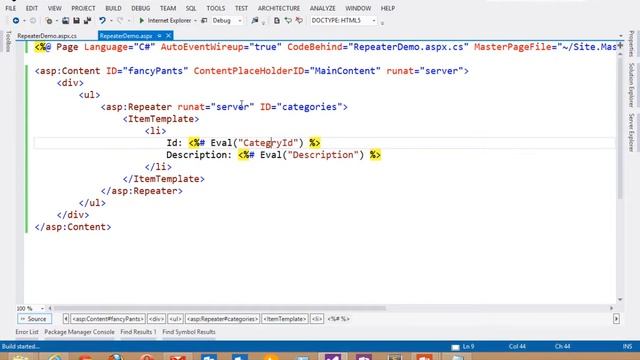The height and width of the screenshot is (360, 640).
Task: Open the Find Symbol Results tab
Action: 189,332
